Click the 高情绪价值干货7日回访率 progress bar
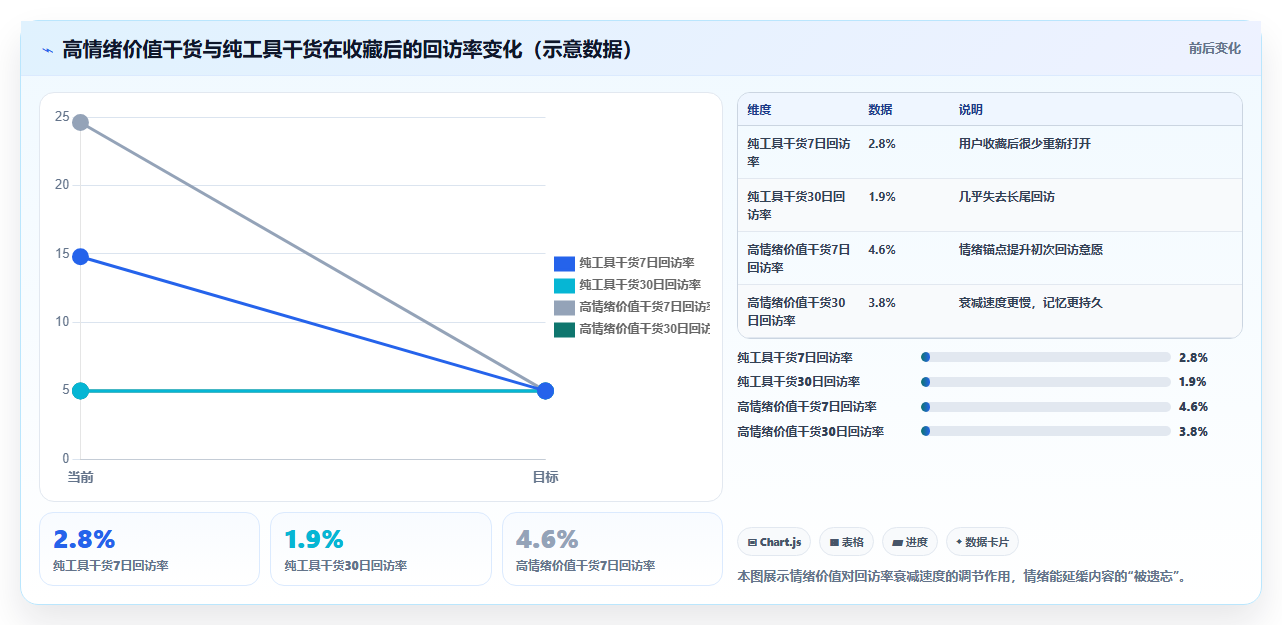Viewport: 1282px width, 625px height. (x=1046, y=406)
